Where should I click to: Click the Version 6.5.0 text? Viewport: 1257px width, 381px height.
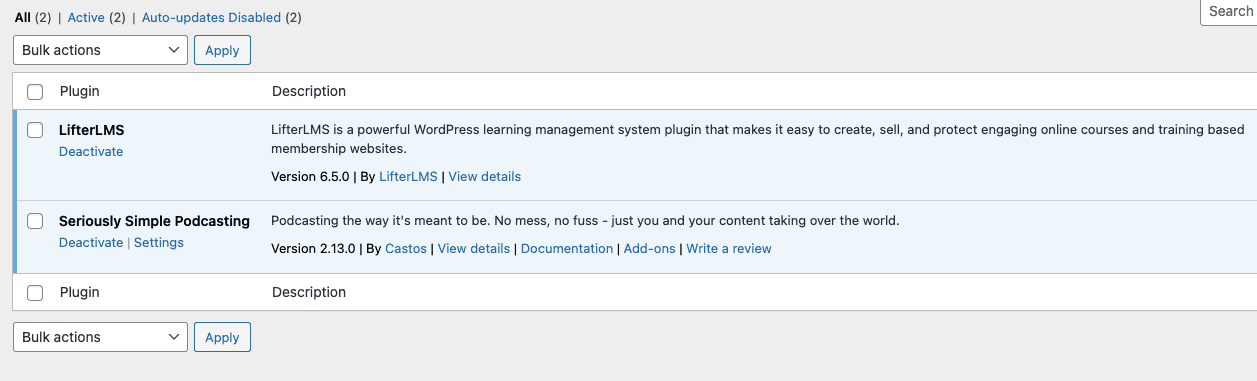(310, 176)
